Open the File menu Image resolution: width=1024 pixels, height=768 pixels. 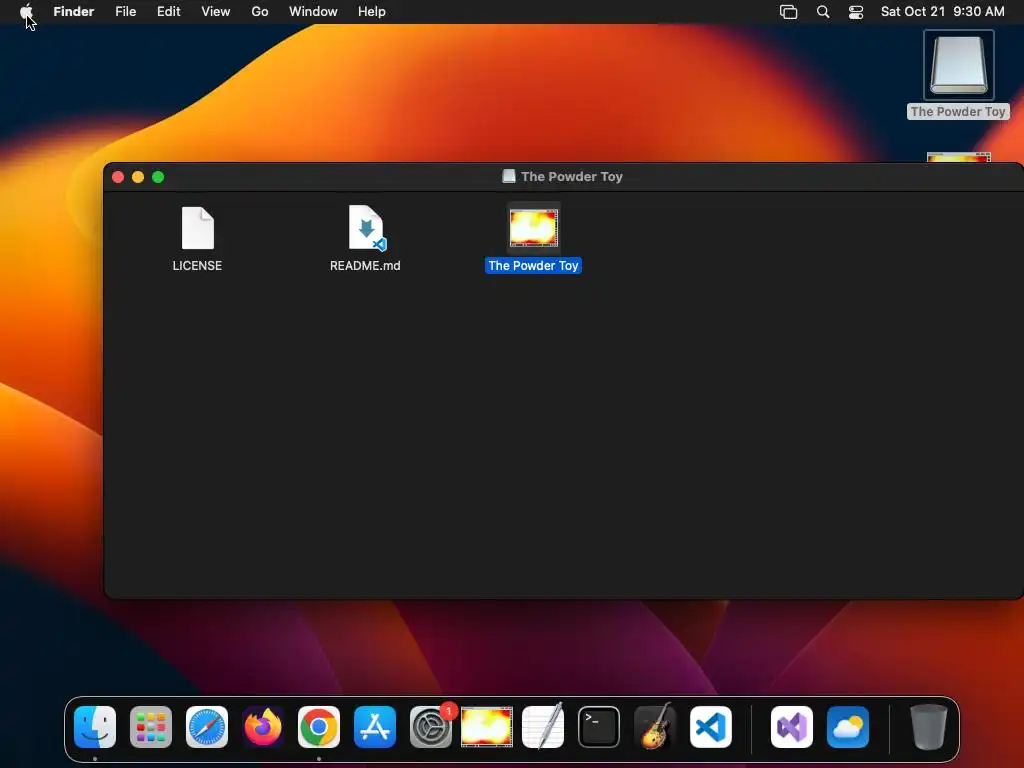(125, 12)
